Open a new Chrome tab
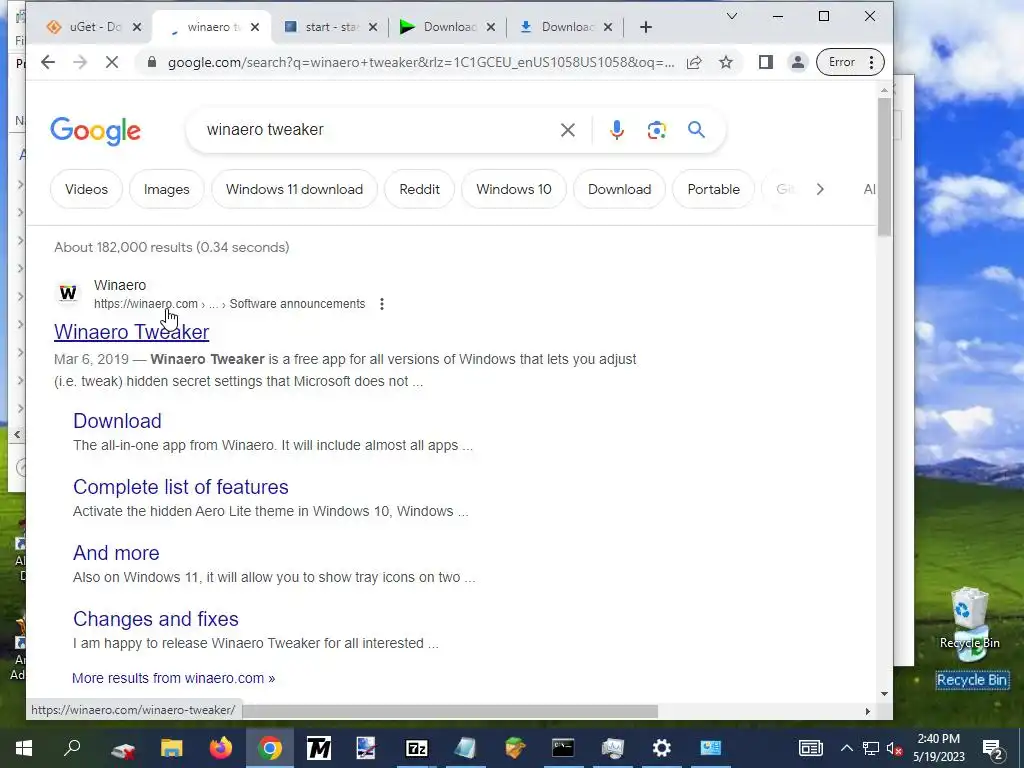The height and width of the screenshot is (768, 1024). click(645, 27)
